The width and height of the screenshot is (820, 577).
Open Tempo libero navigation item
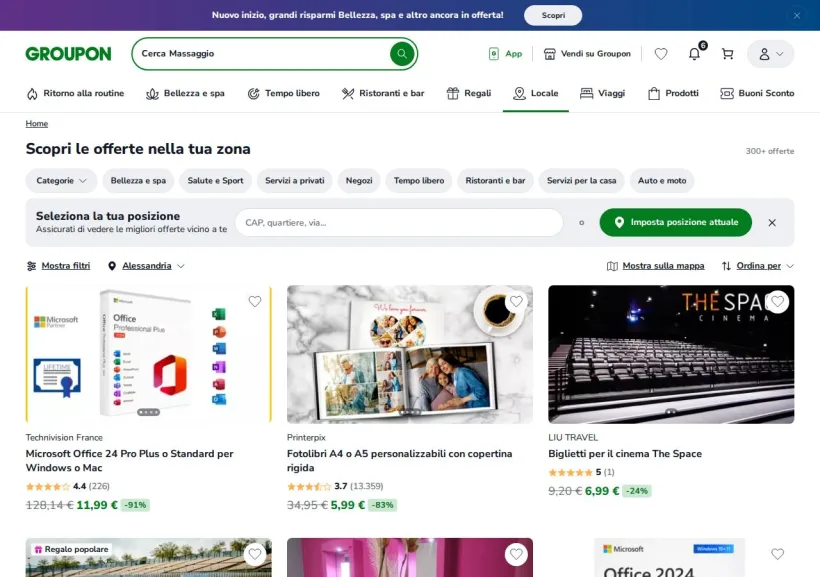click(x=283, y=93)
